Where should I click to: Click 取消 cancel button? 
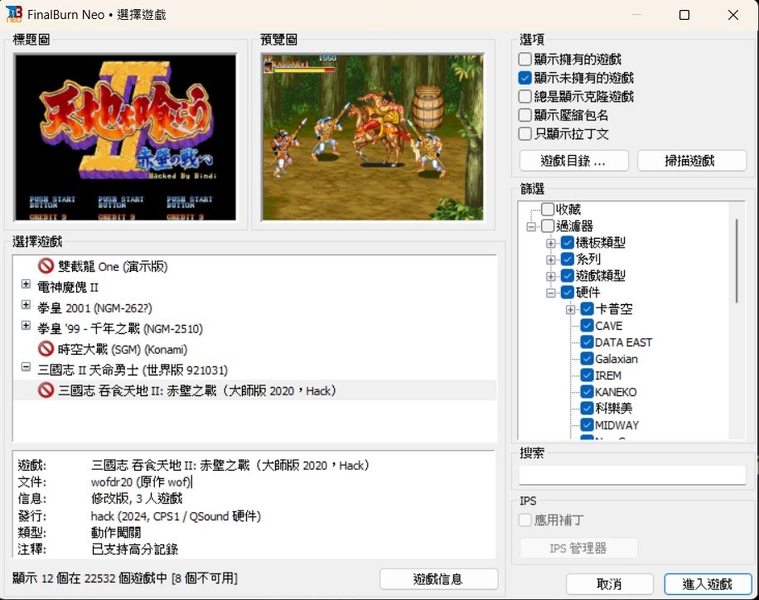tap(609, 584)
